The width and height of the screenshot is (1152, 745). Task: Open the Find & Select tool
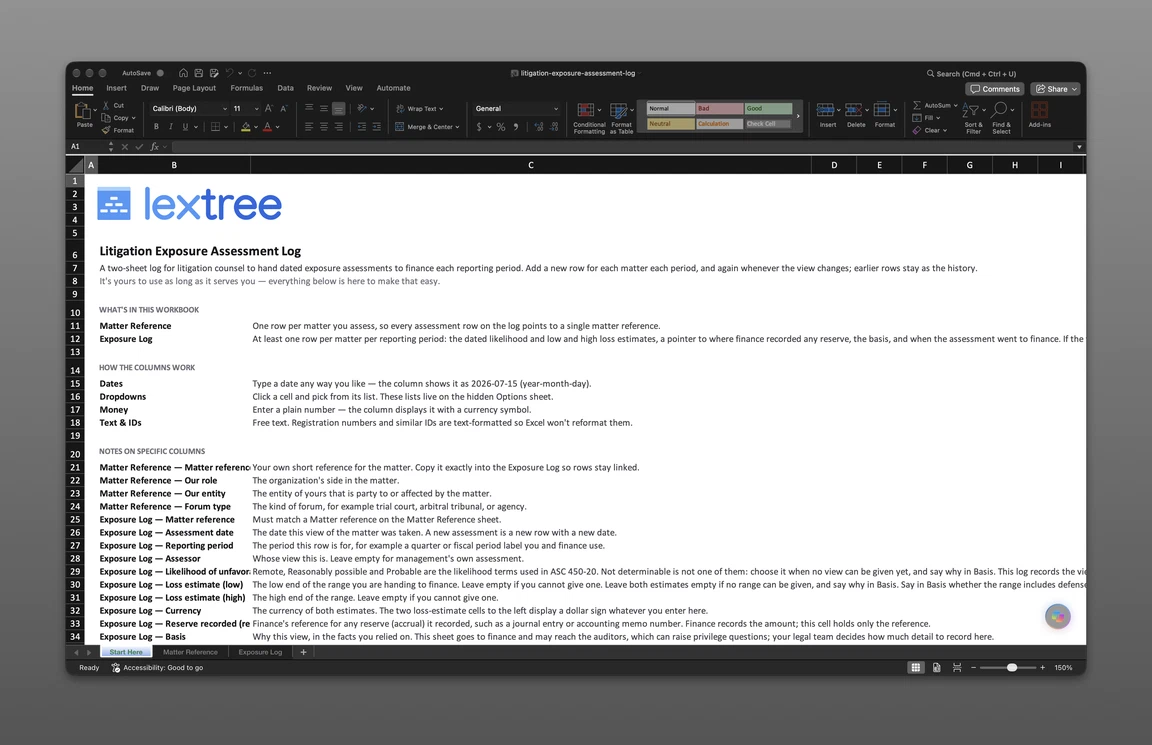click(x=1000, y=111)
